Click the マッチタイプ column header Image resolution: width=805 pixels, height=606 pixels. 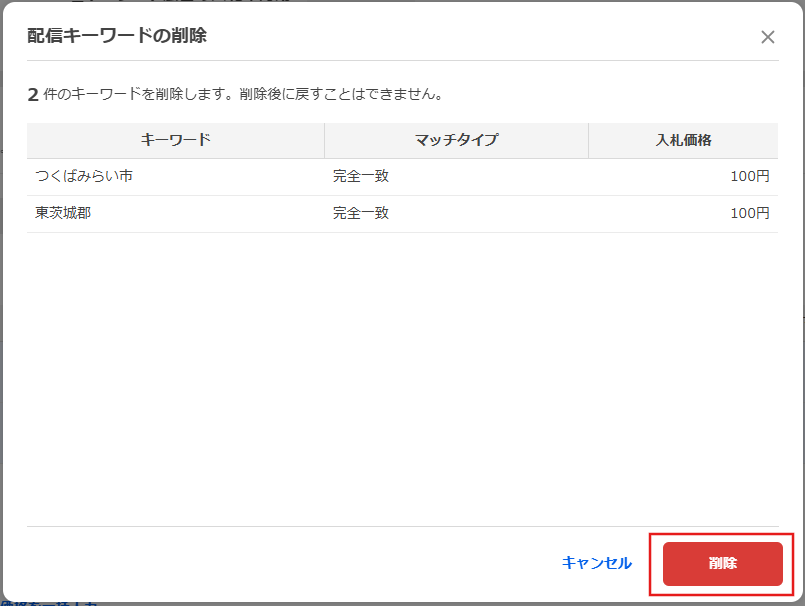coord(456,140)
